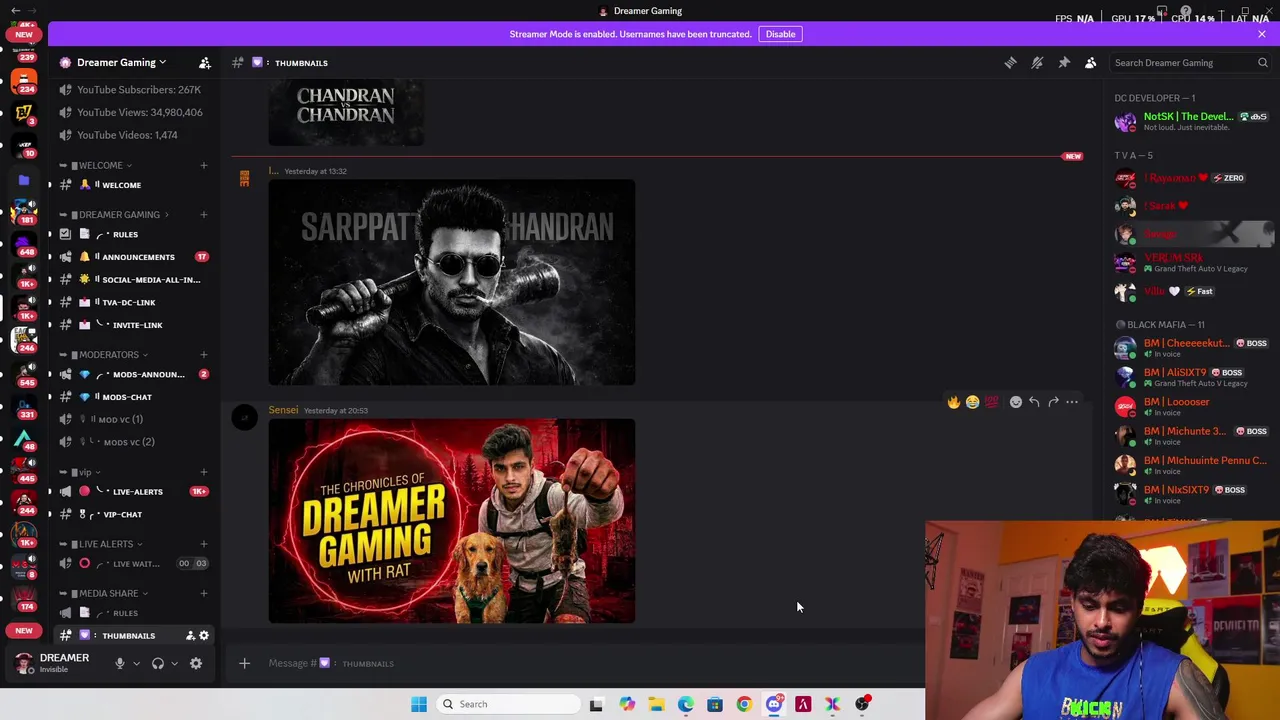Toggle microphone mute
The height and width of the screenshot is (720, 1280).
120,663
